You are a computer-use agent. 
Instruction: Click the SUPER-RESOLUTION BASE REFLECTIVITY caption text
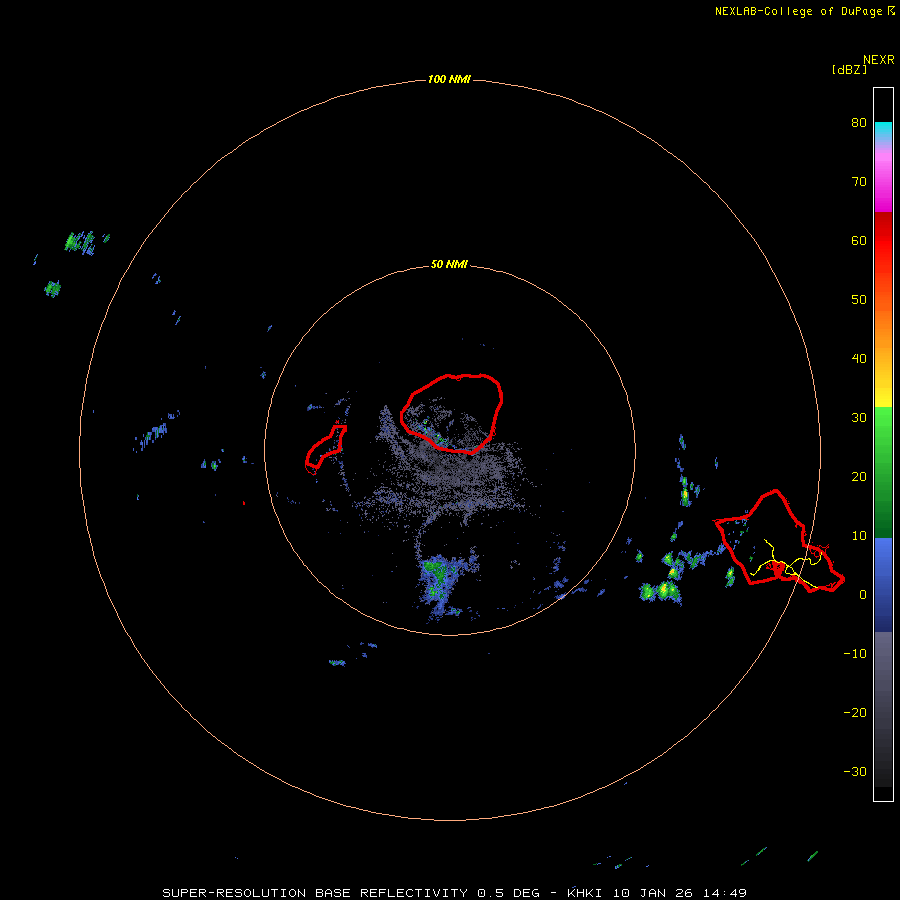click(315, 893)
